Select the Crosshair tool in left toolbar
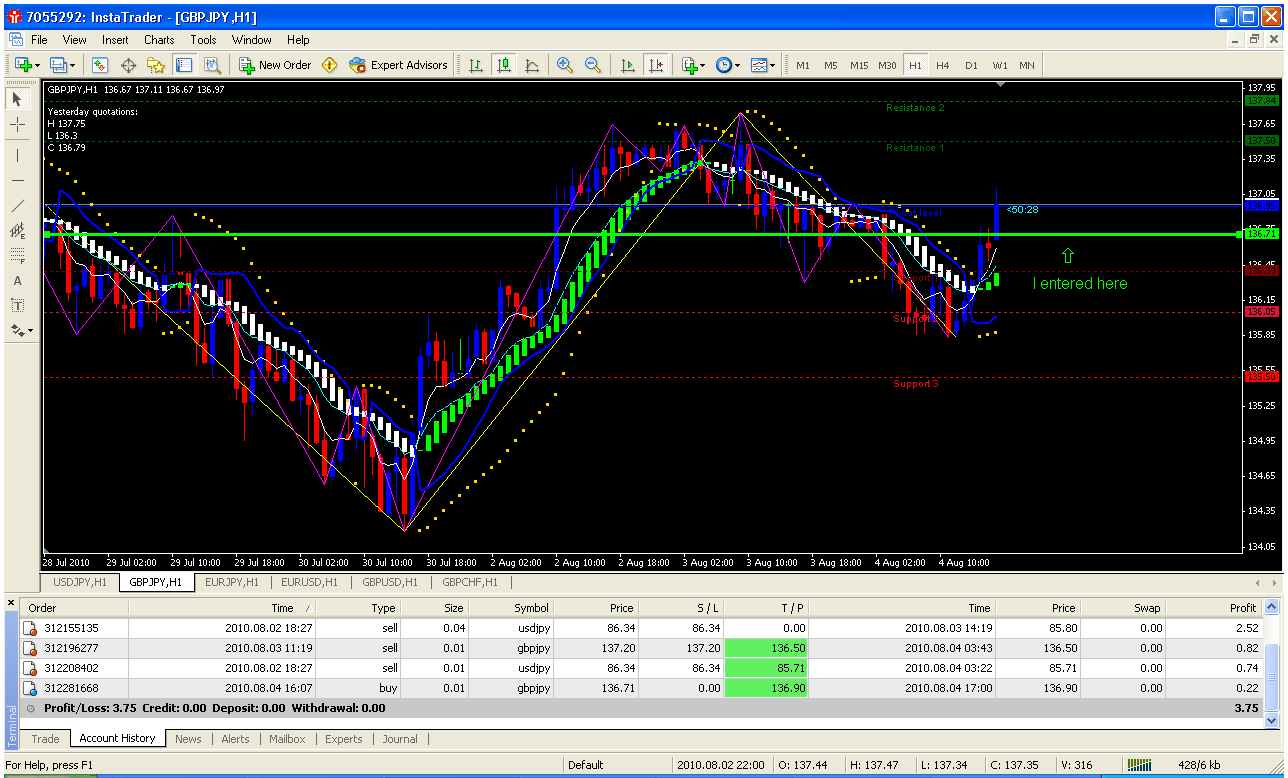Viewport: 1288px width, 778px height. (17, 125)
